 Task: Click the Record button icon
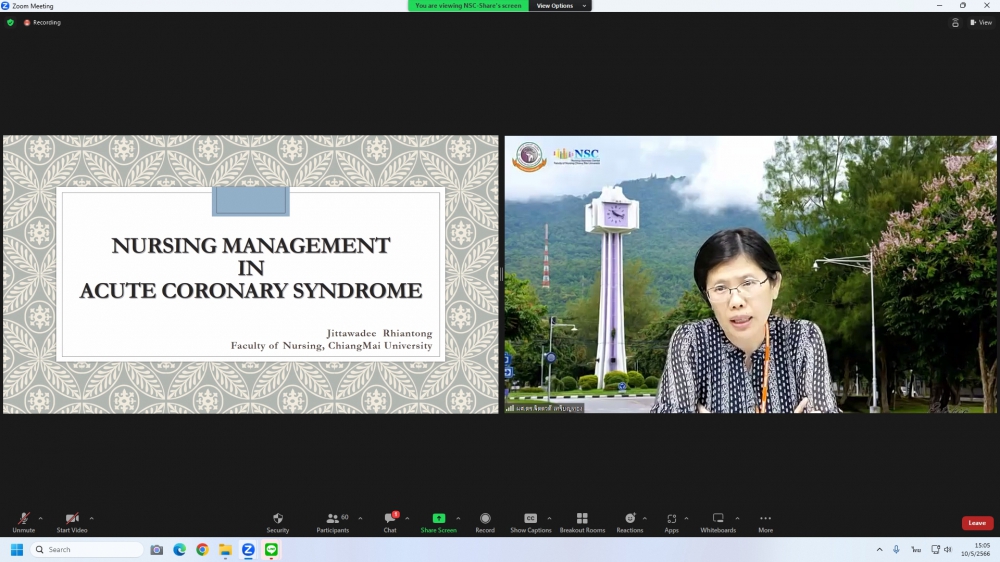pyautogui.click(x=485, y=519)
